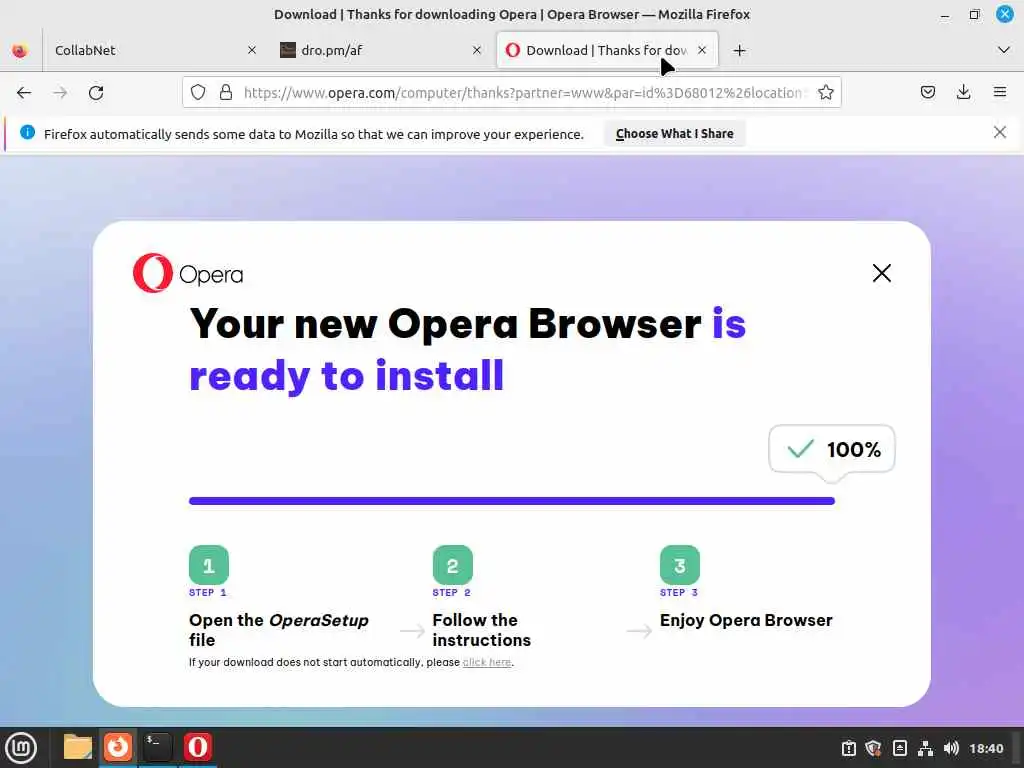Open Opera from the taskbar
The width and height of the screenshot is (1024, 768).
click(198, 747)
